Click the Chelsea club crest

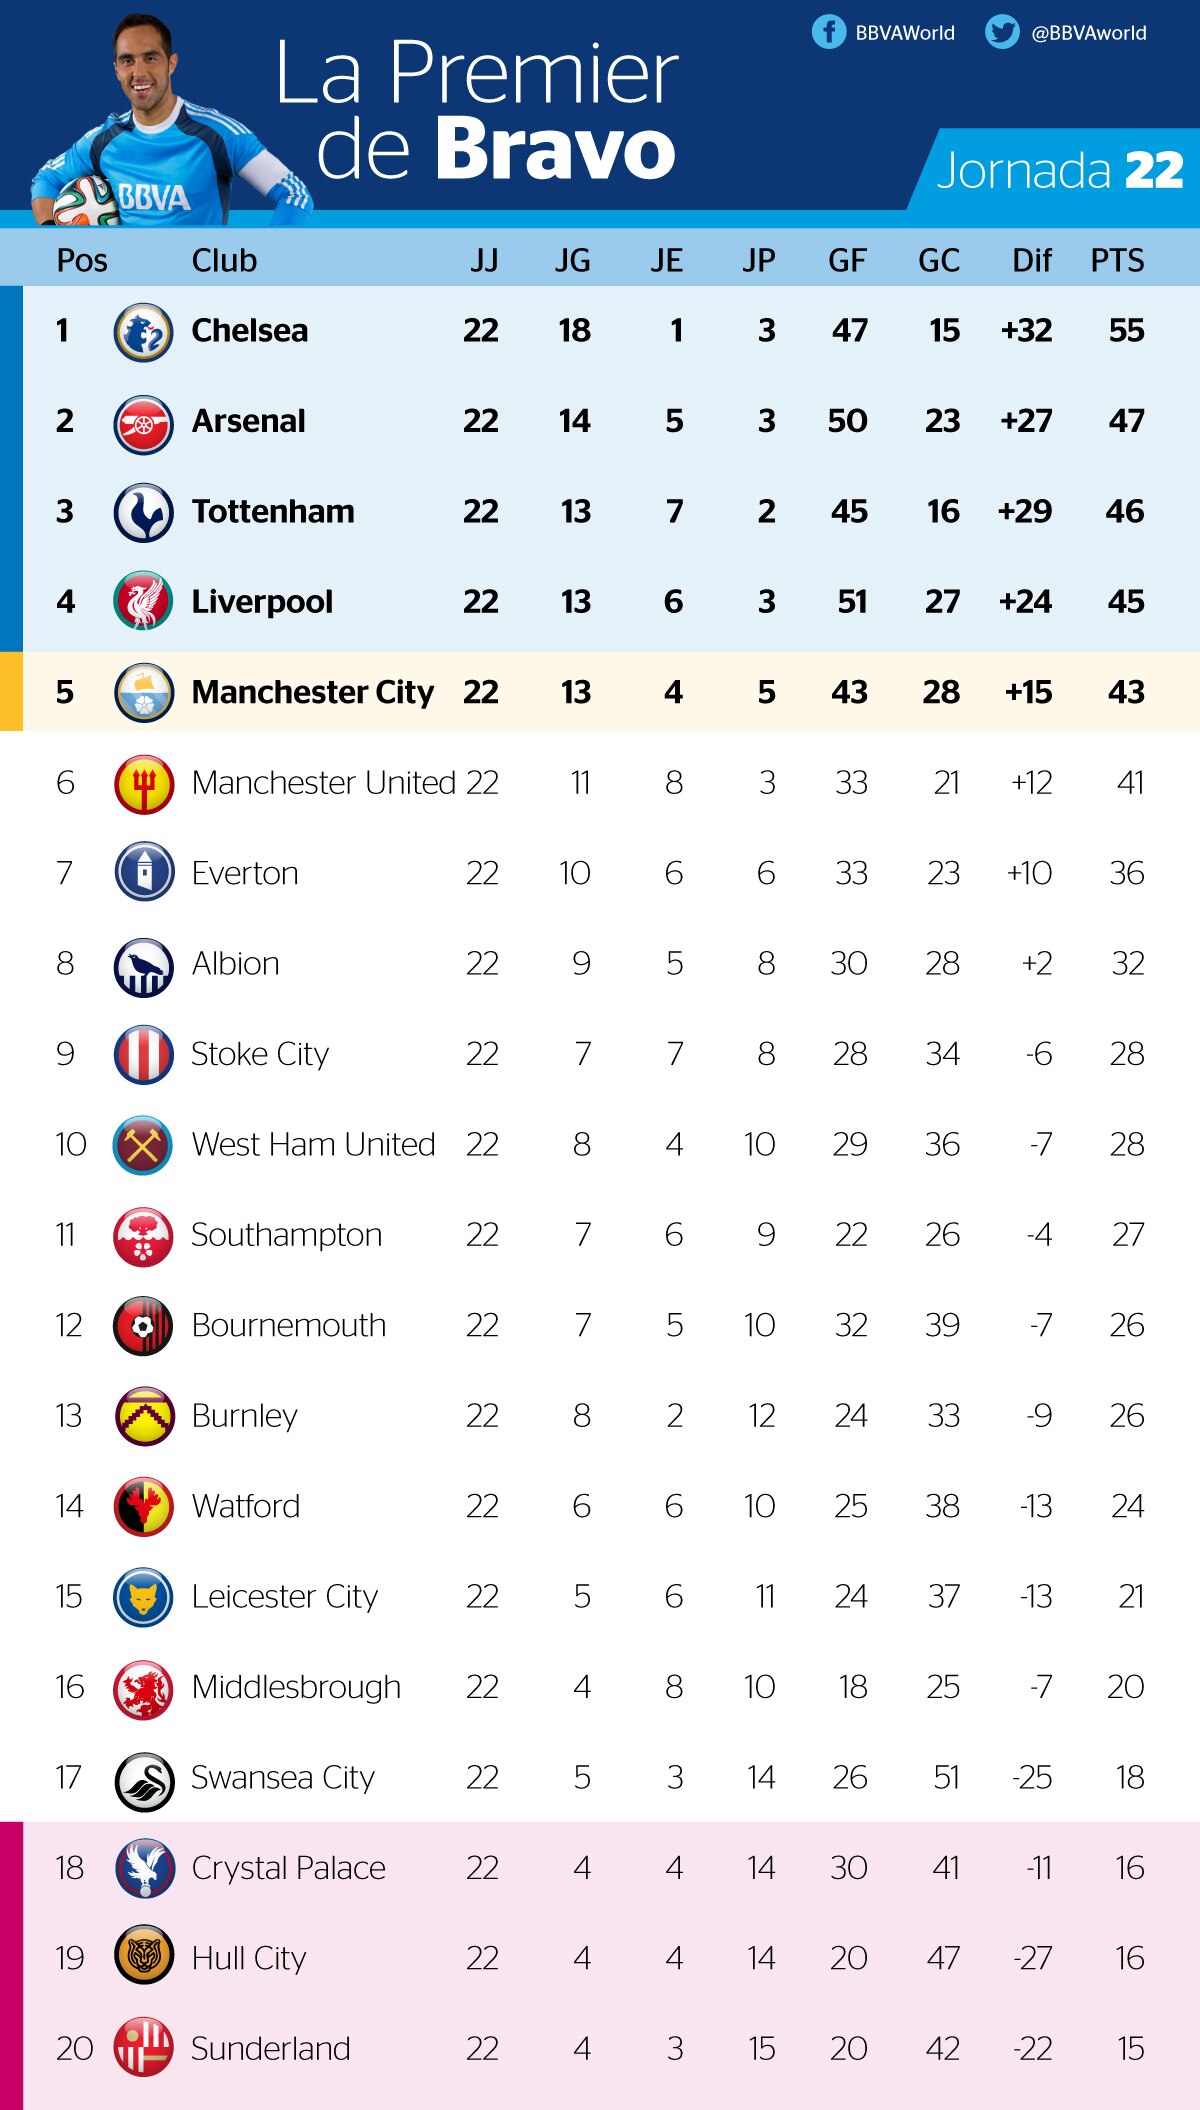[x=144, y=332]
